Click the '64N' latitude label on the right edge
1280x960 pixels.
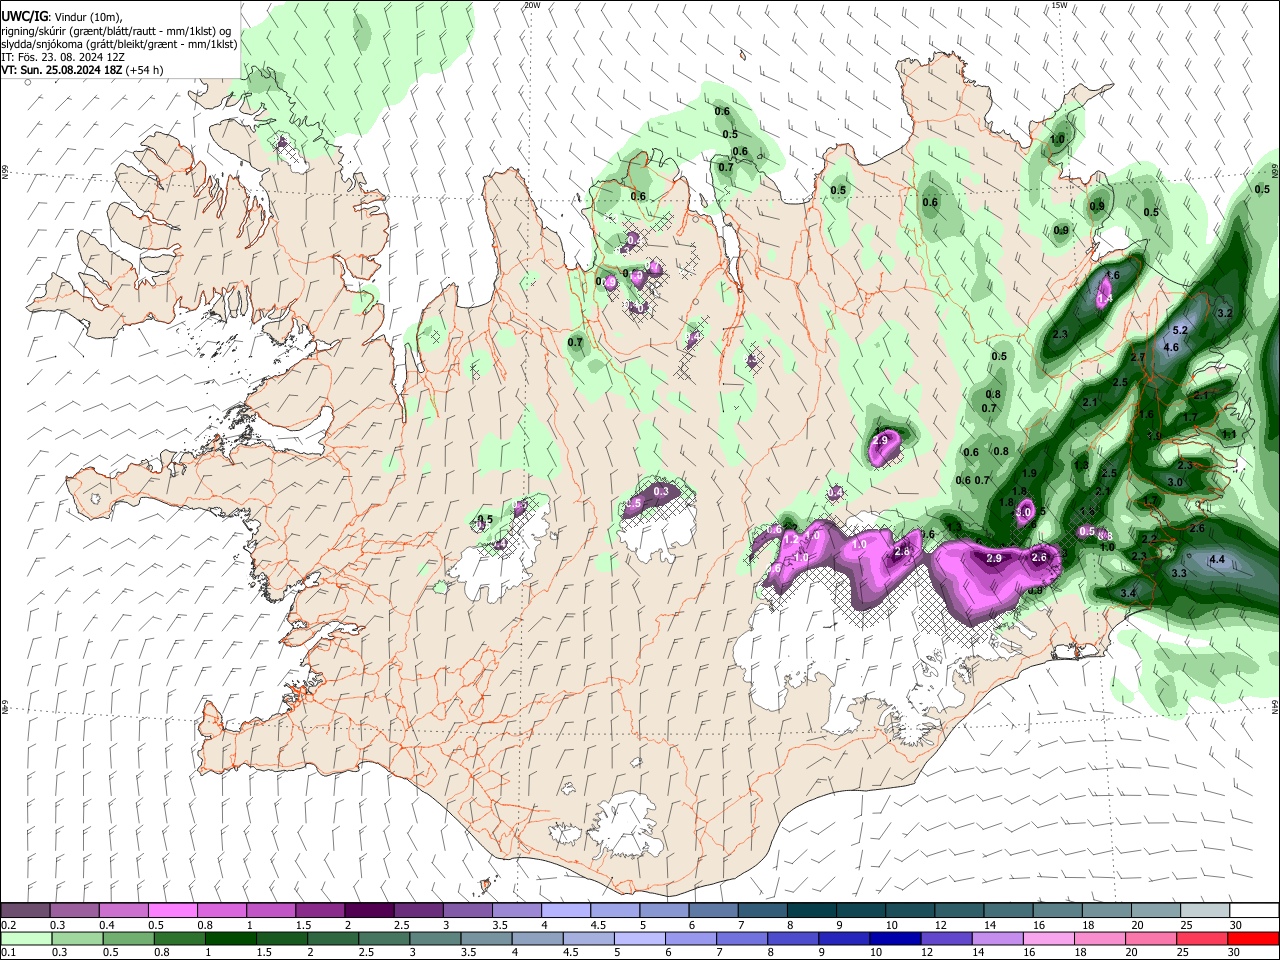[1275, 706]
